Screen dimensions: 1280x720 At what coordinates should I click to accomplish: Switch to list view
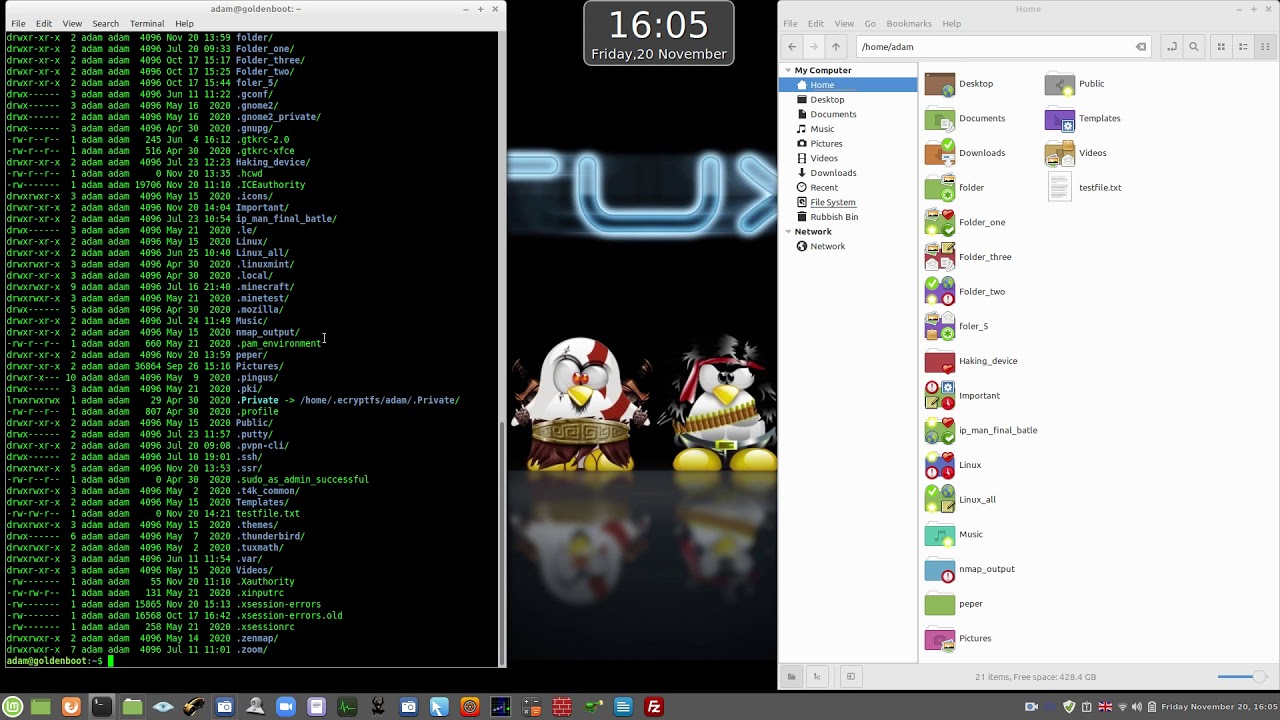pos(1243,46)
